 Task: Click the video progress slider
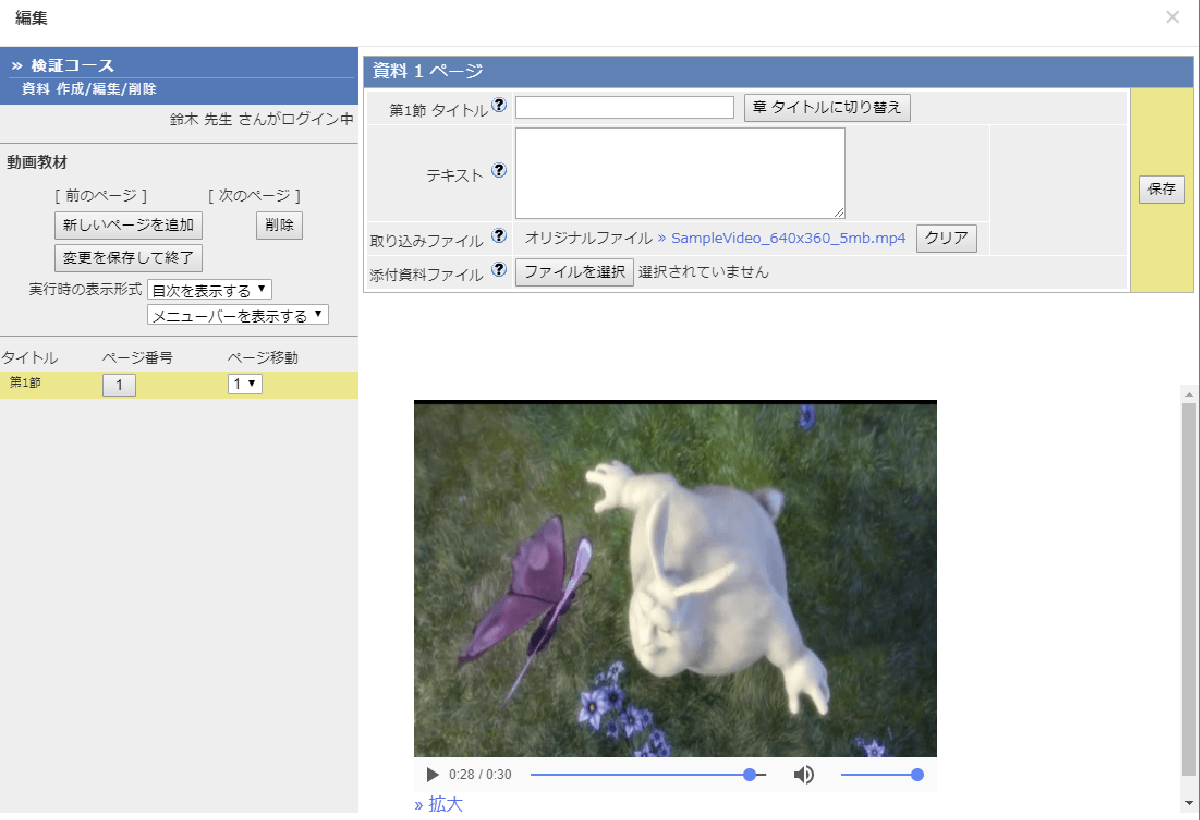point(648,775)
